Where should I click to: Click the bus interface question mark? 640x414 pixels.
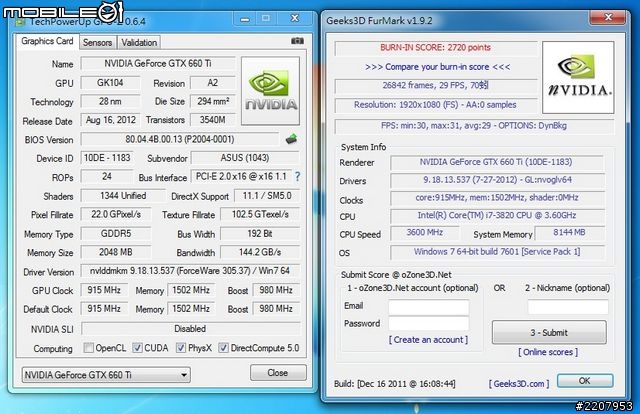(298, 177)
